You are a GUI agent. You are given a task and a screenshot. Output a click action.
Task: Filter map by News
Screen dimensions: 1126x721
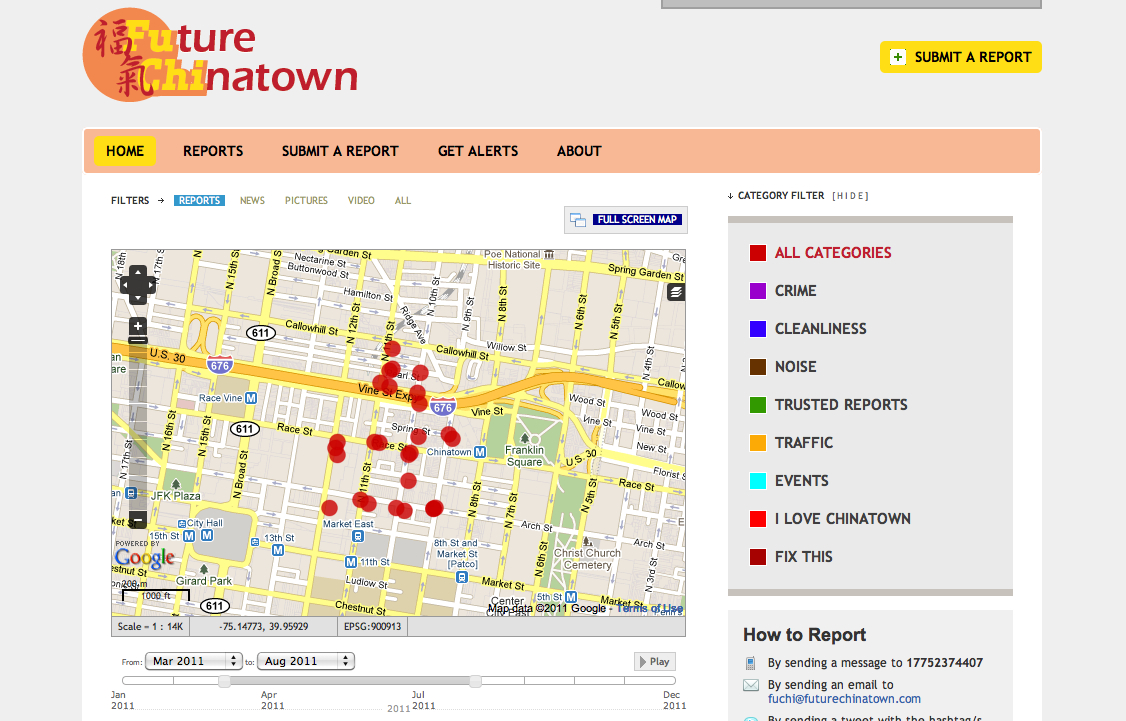252,200
